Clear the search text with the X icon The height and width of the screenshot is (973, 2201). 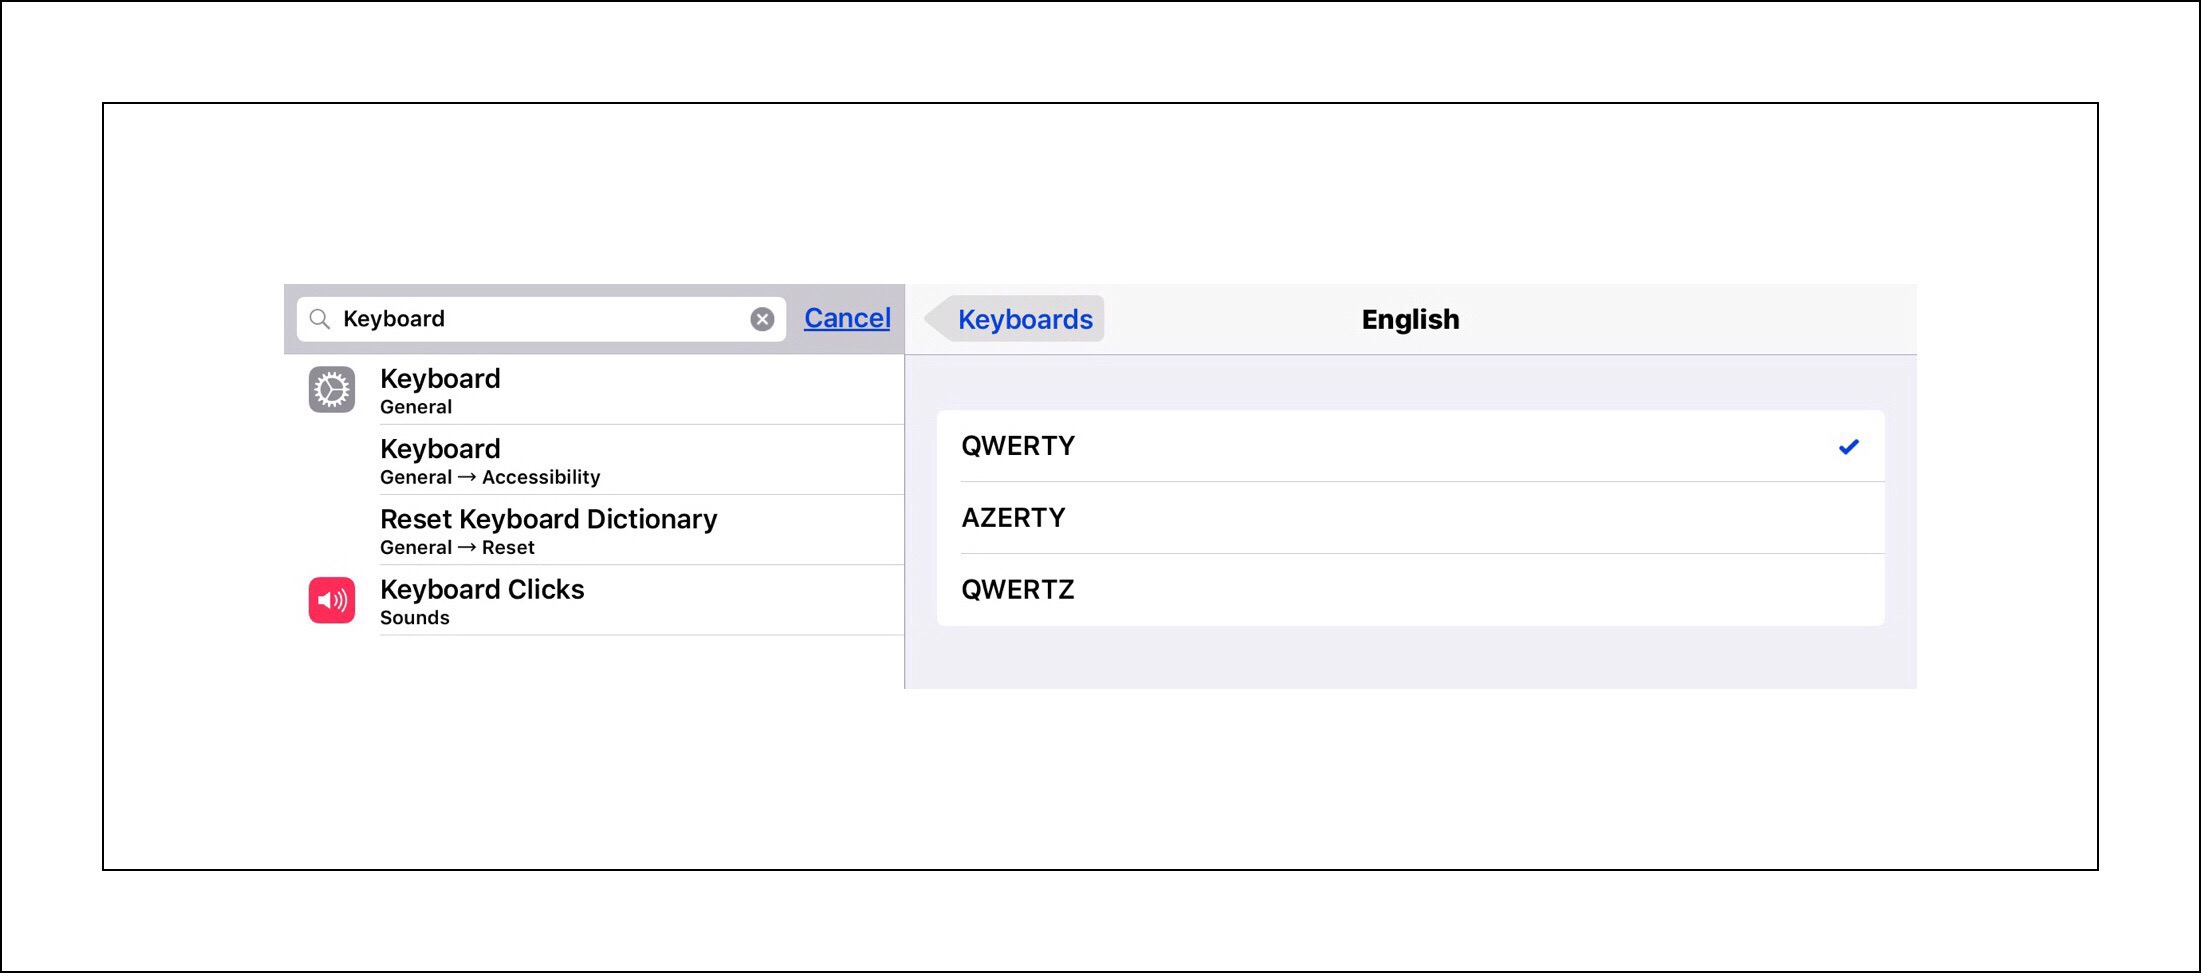(x=762, y=319)
